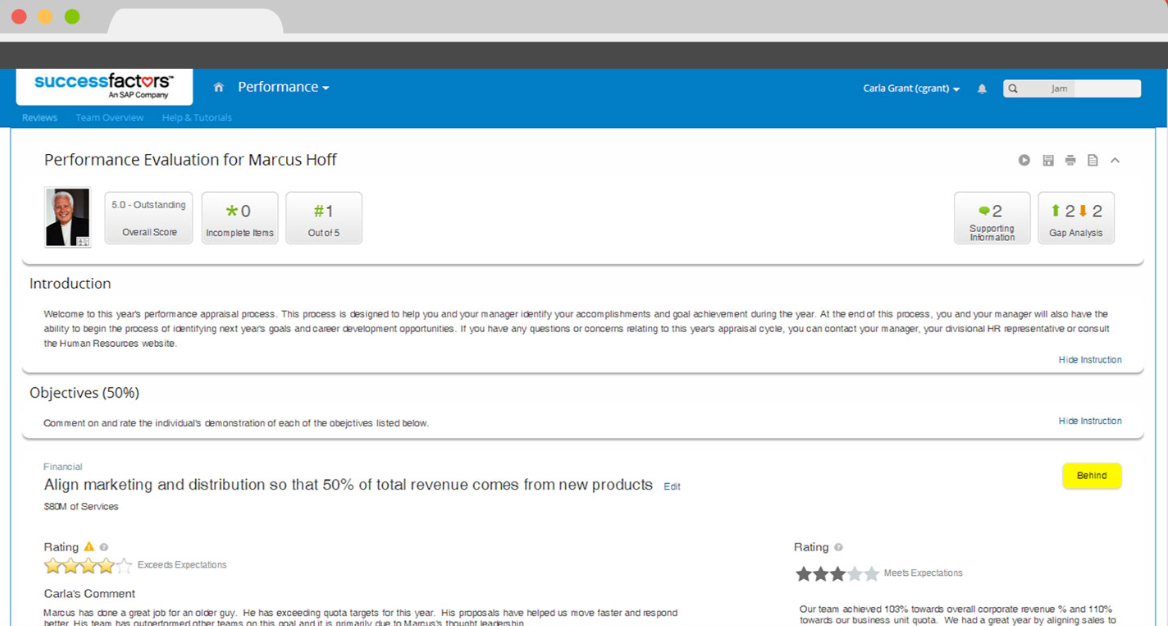1168x626 pixels.
Task: Collapse the evaluation header section
Action: (x=1115, y=159)
